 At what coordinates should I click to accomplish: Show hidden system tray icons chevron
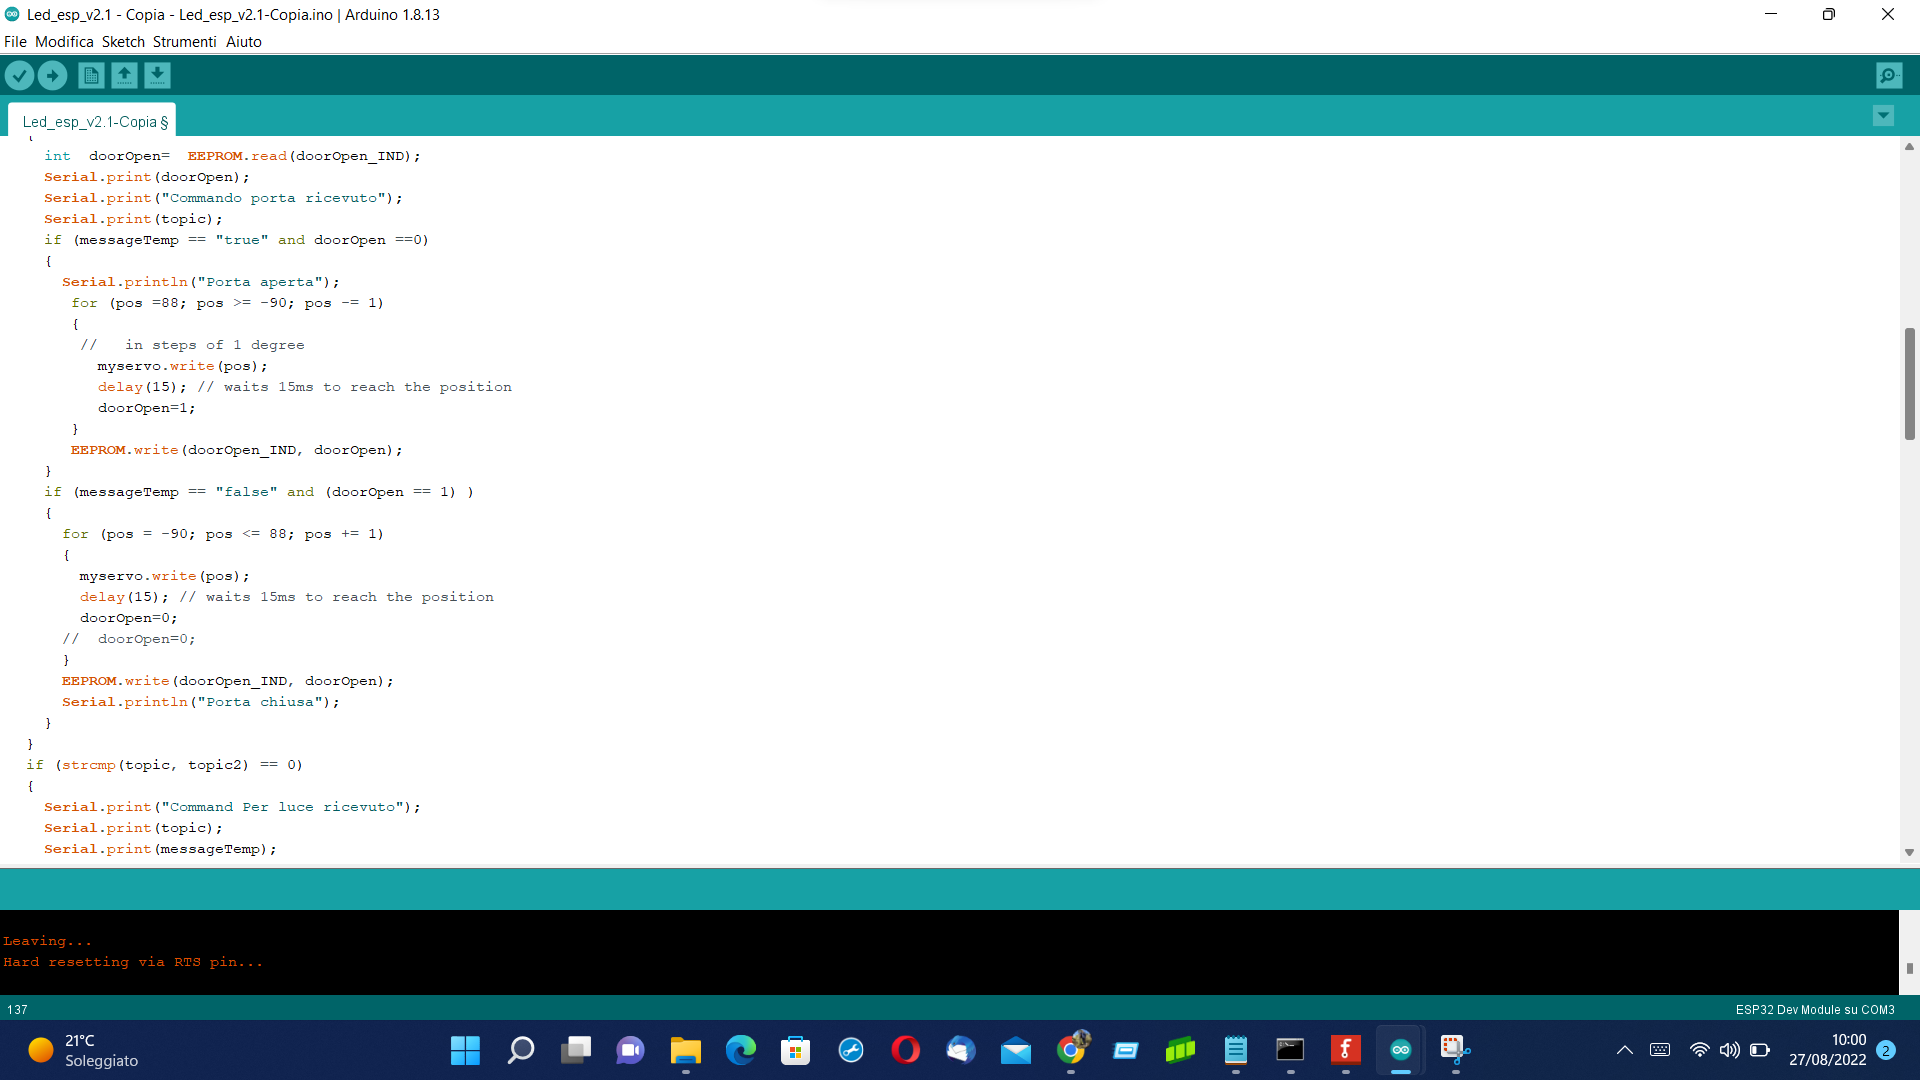1624,1050
